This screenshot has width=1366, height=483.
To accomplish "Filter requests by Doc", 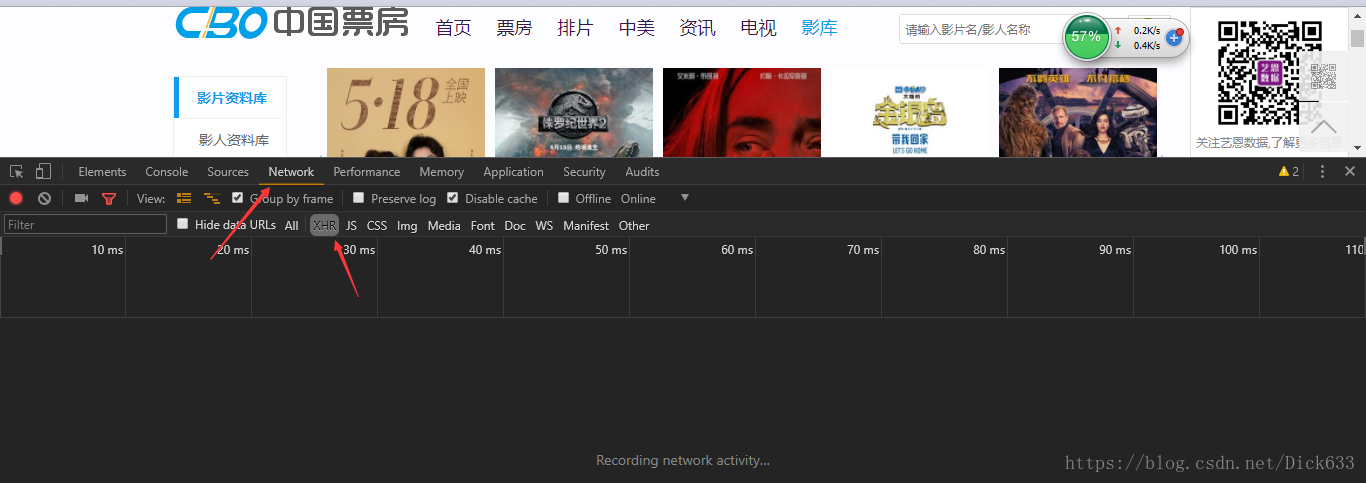I will click(515, 225).
